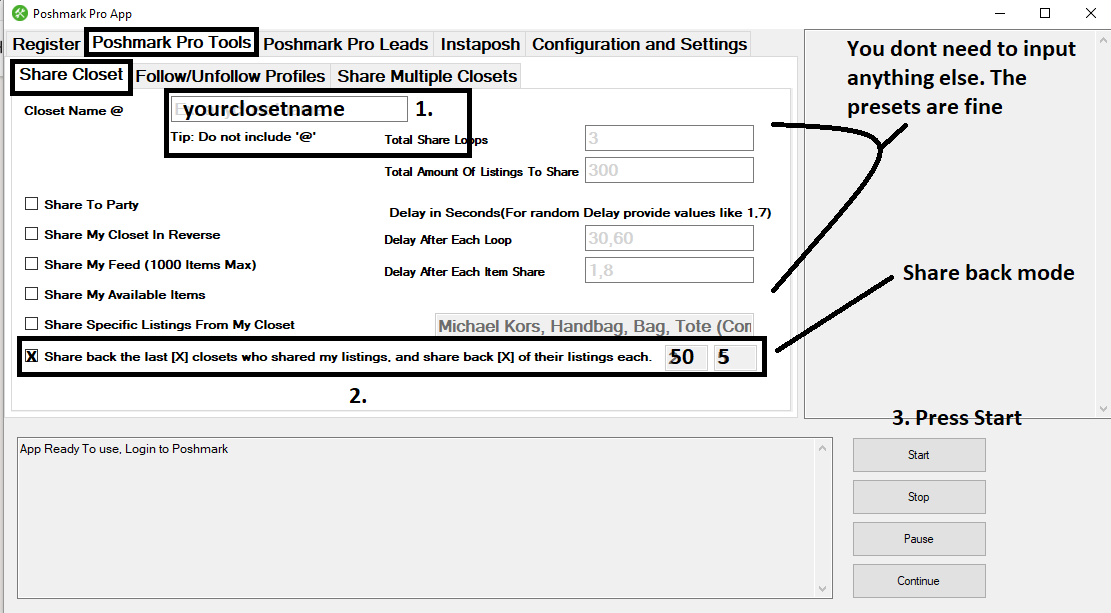Screen dimensions: 1111x613
Task: Close the Poshmark Pro App window
Action: (x=1091, y=13)
